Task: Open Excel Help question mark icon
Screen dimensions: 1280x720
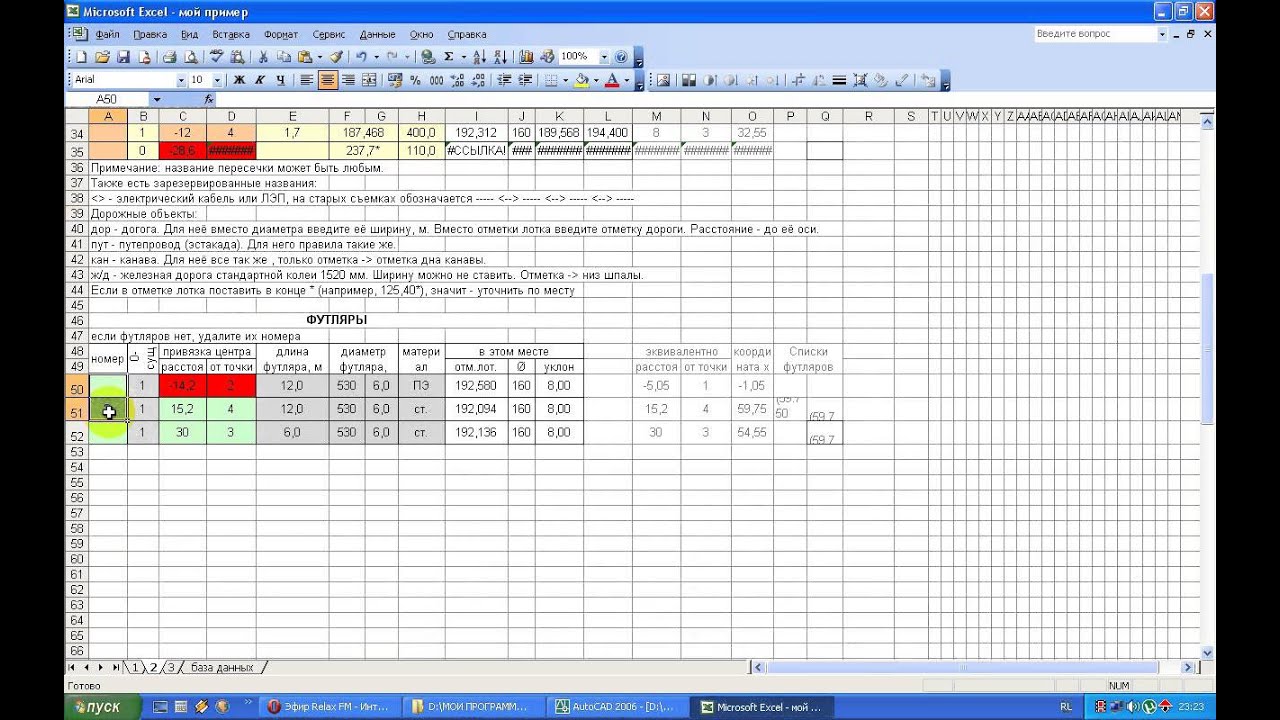Action: (621, 57)
